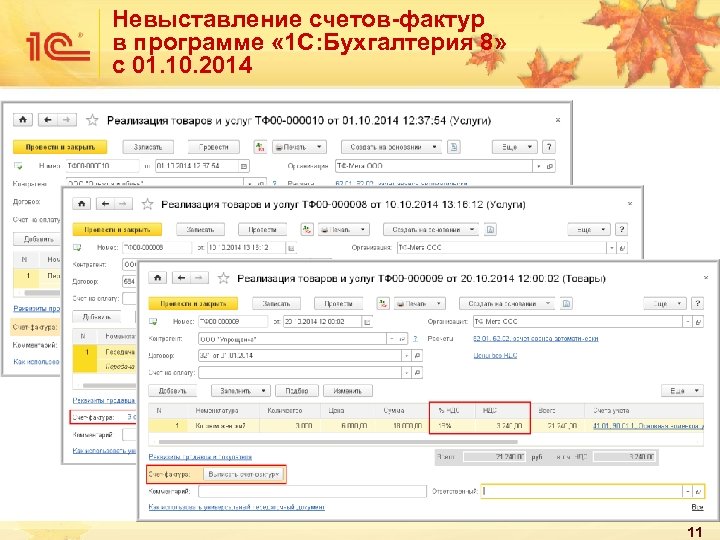Open report icon after Создать на основании, ТФ00-000008

(x=490, y=229)
